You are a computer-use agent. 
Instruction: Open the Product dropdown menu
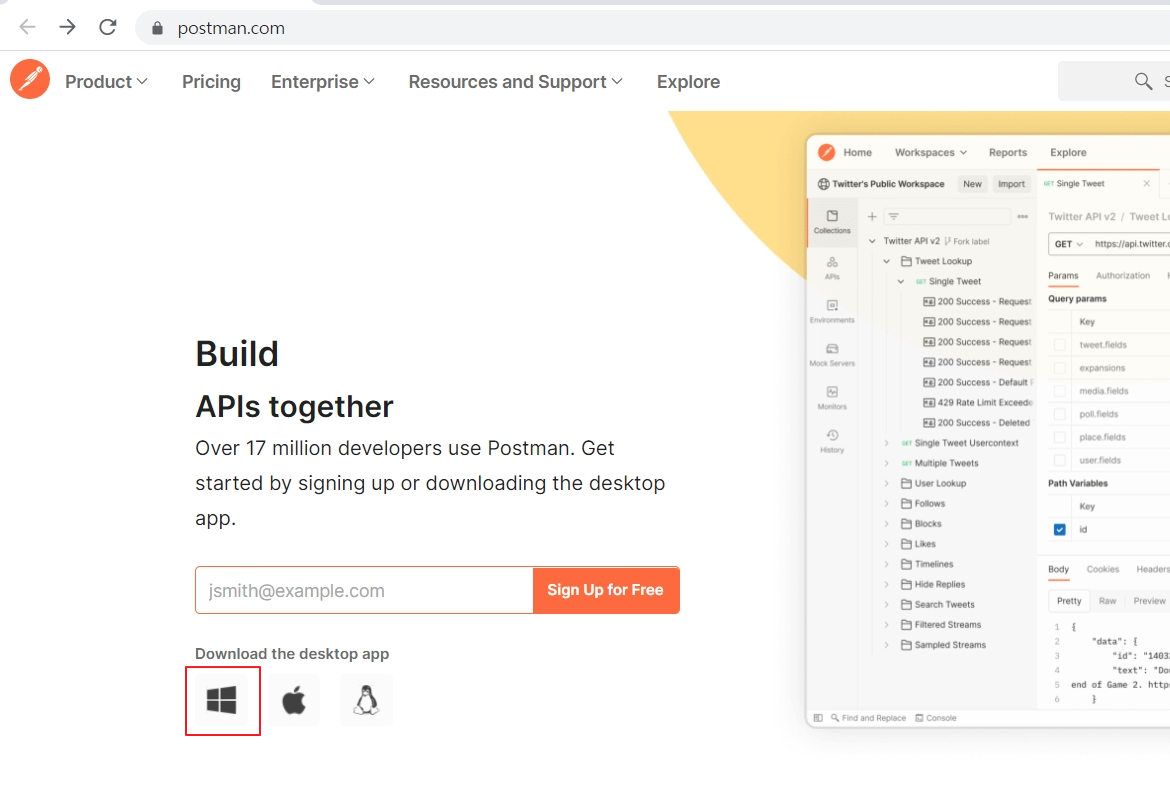coord(106,81)
